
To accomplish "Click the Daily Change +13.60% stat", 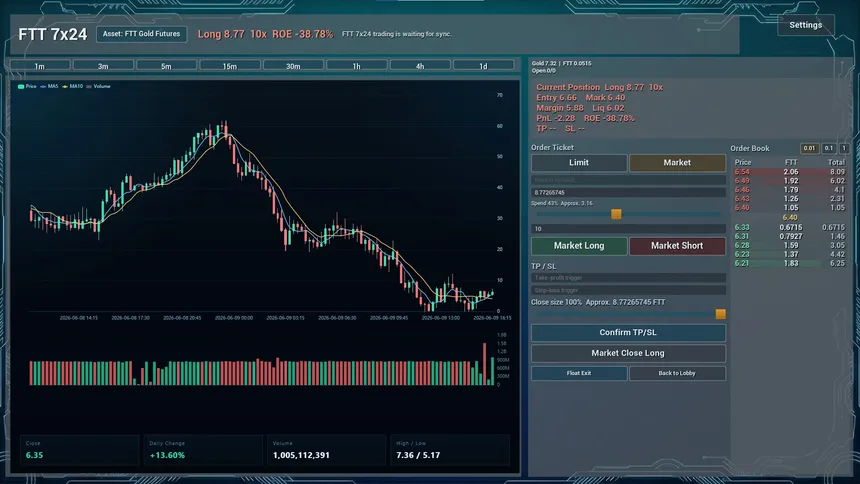I will [x=203, y=450].
